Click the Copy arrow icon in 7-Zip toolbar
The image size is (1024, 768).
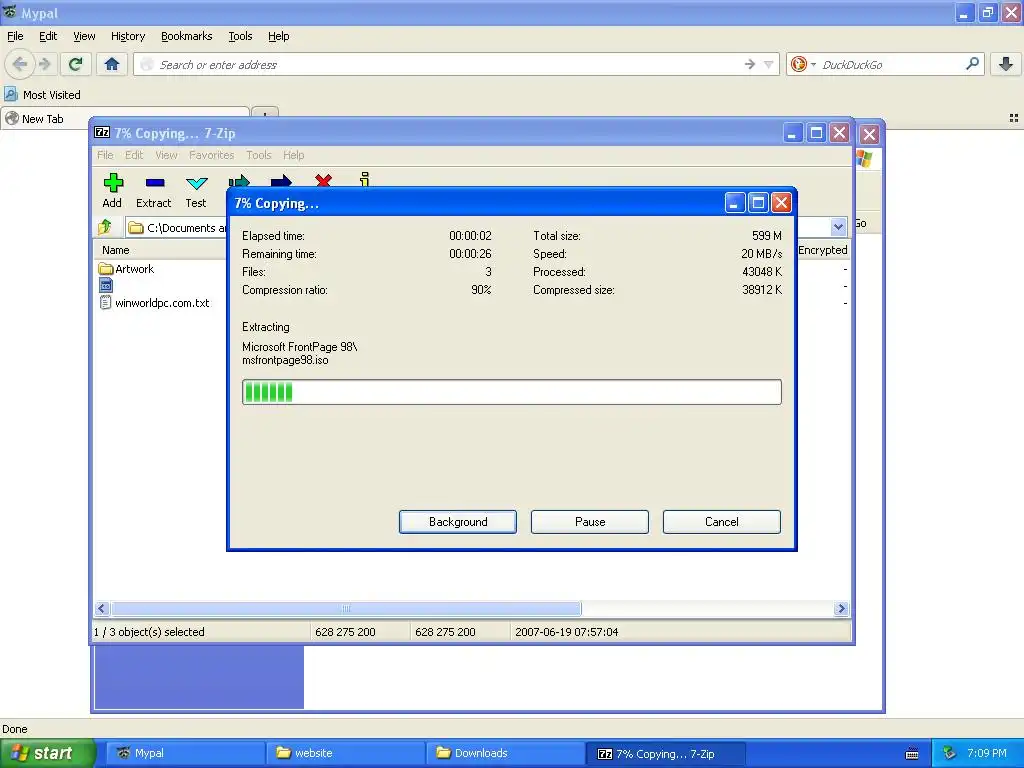coord(240,180)
